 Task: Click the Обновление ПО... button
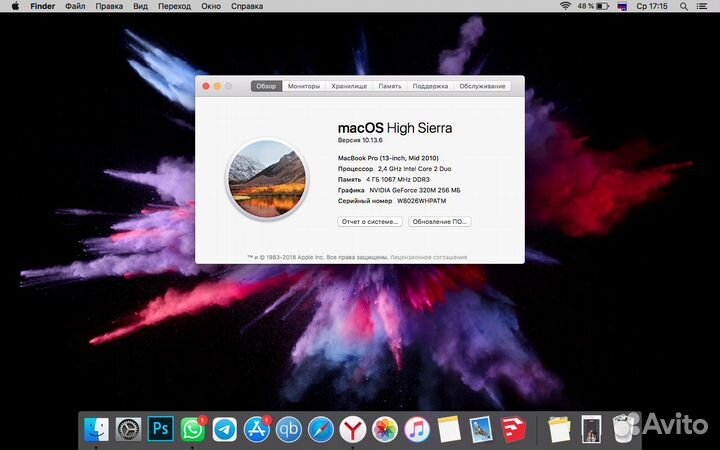(439, 221)
